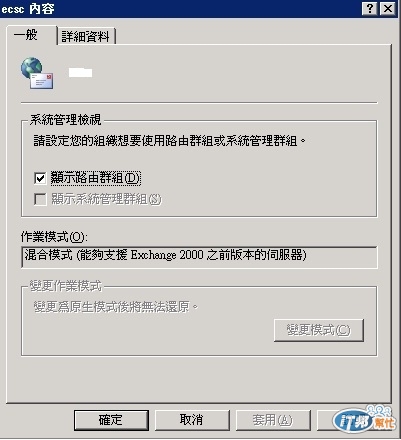Click the 顯示路由群組(D) label text
This screenshot has width=401, height=440.
(x=96, y=178)
